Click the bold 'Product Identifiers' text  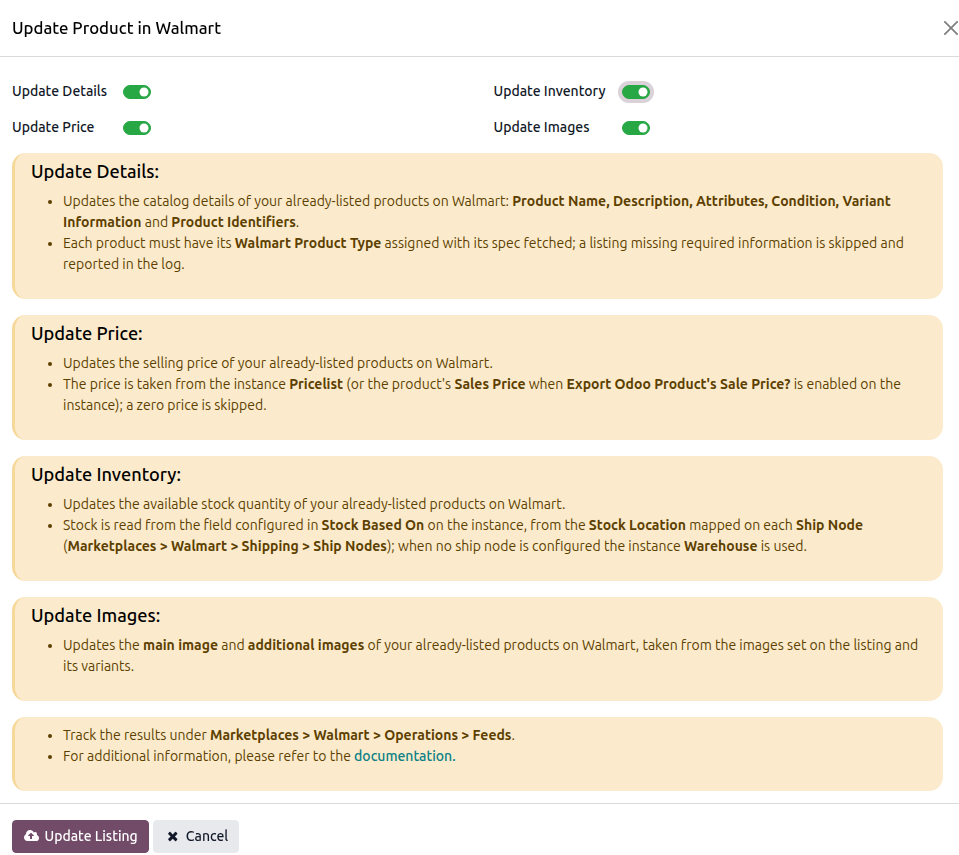click(x=233, y=222)
